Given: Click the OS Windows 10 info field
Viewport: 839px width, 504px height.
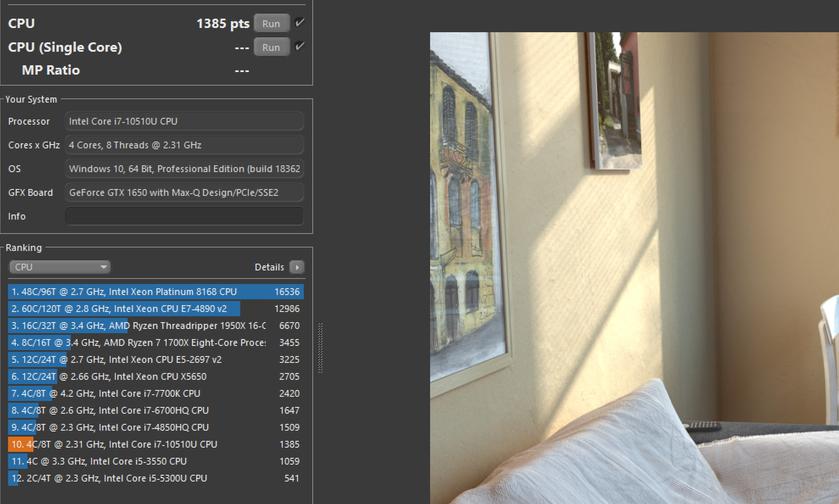Looking at the screenshot, I should pyautogui.click(x=184, y=169).
